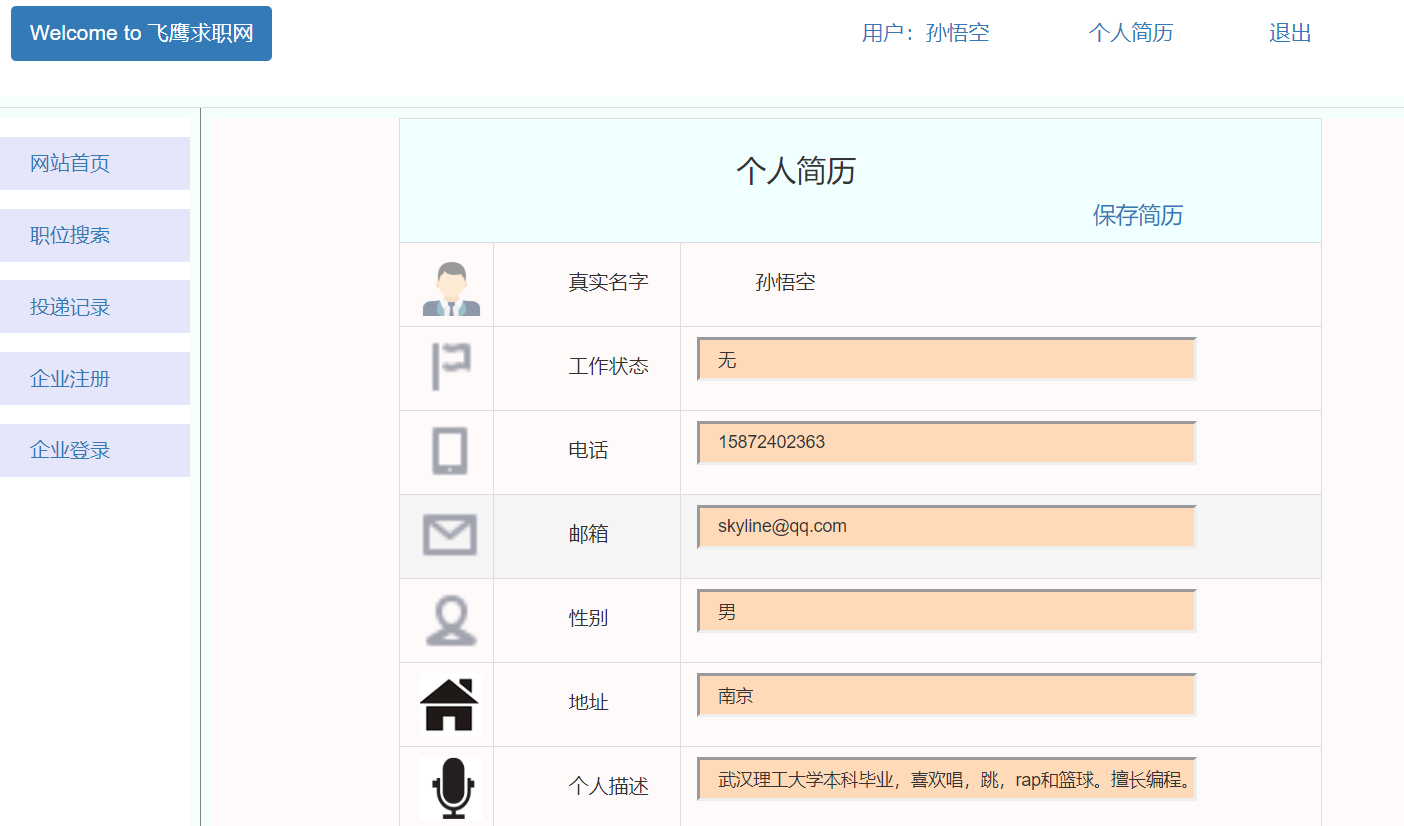Click the flag icon for 工作状态
Viewport: 1404px width, 826px height.
pos(451,366)
